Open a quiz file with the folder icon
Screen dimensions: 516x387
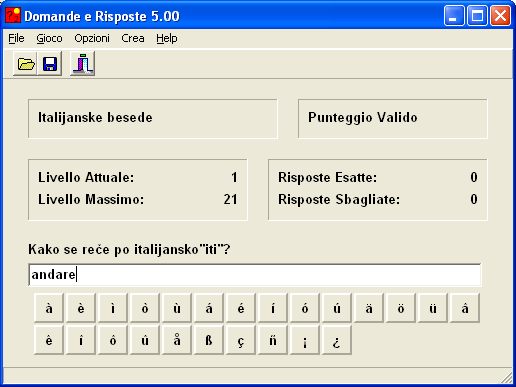(26, 63)
